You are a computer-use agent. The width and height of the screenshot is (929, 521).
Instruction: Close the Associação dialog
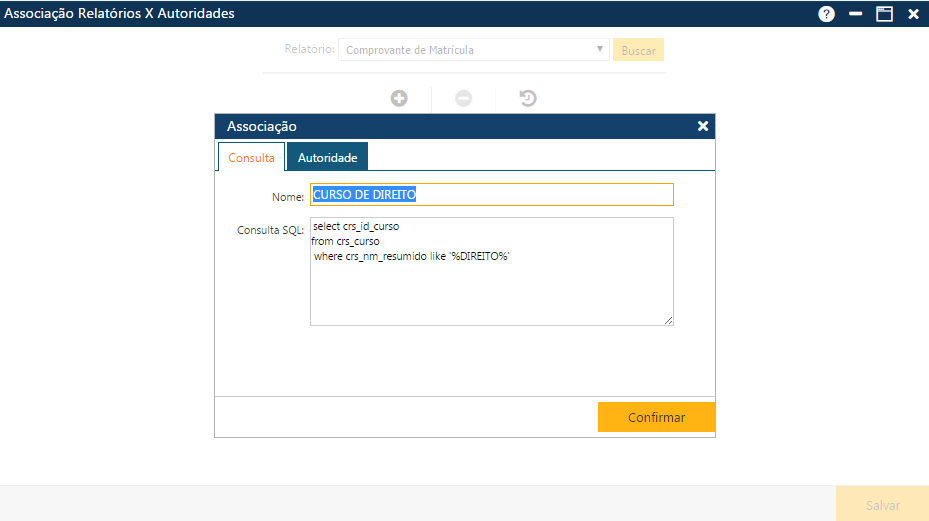[x=703, y=126]
